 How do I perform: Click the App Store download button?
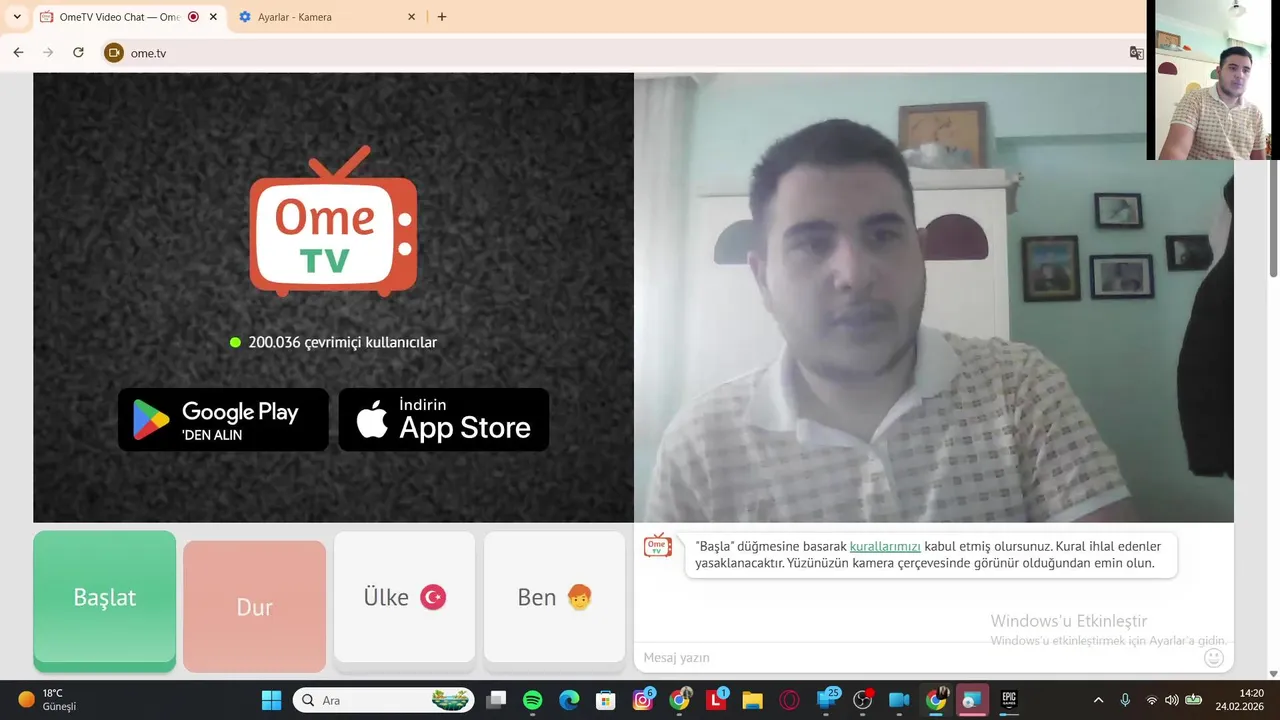coord(444,420)
